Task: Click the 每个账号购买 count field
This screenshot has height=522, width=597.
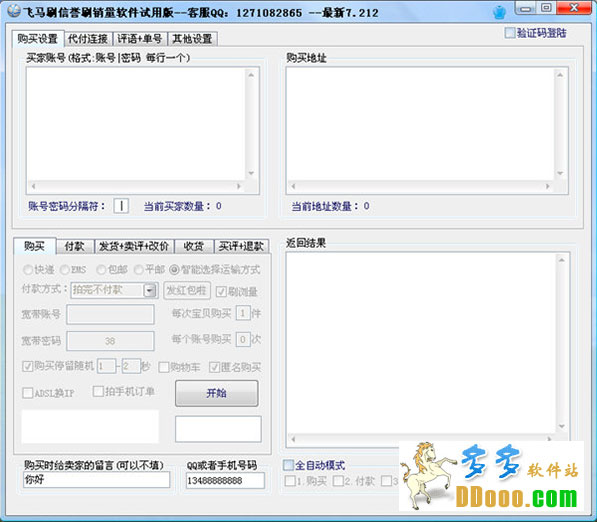Action: pos(243,340)
